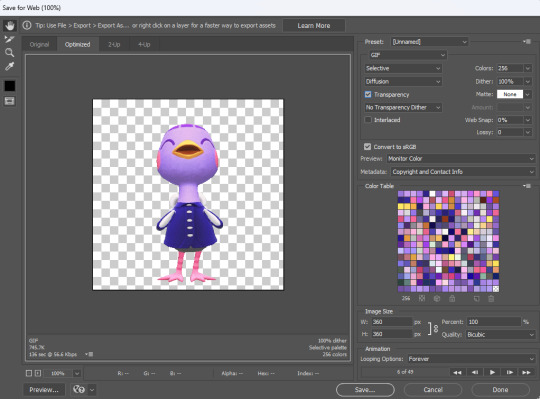Click the trash icon under Color Table

point(491,298)
